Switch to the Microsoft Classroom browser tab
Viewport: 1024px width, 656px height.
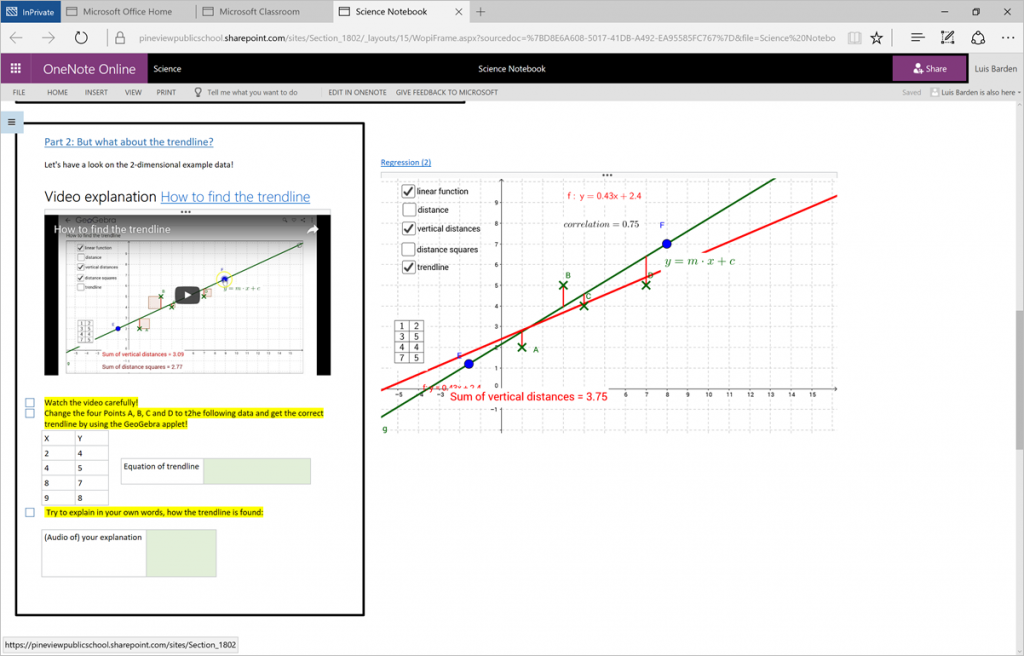259,12
